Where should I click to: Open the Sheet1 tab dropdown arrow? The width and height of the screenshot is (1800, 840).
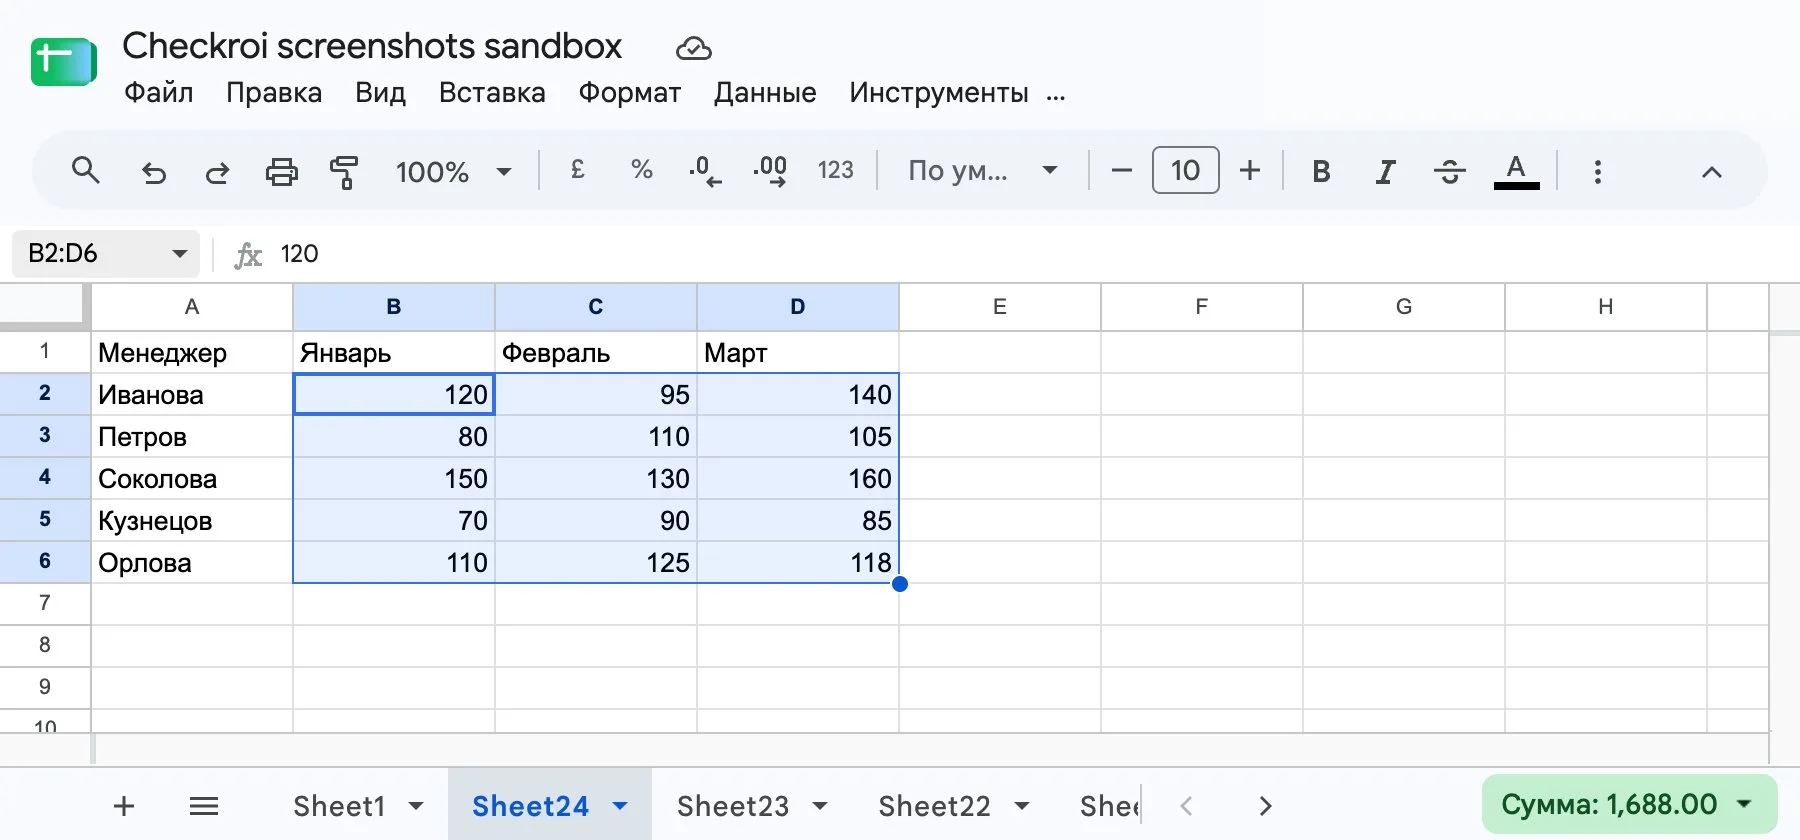click(417, 806)
